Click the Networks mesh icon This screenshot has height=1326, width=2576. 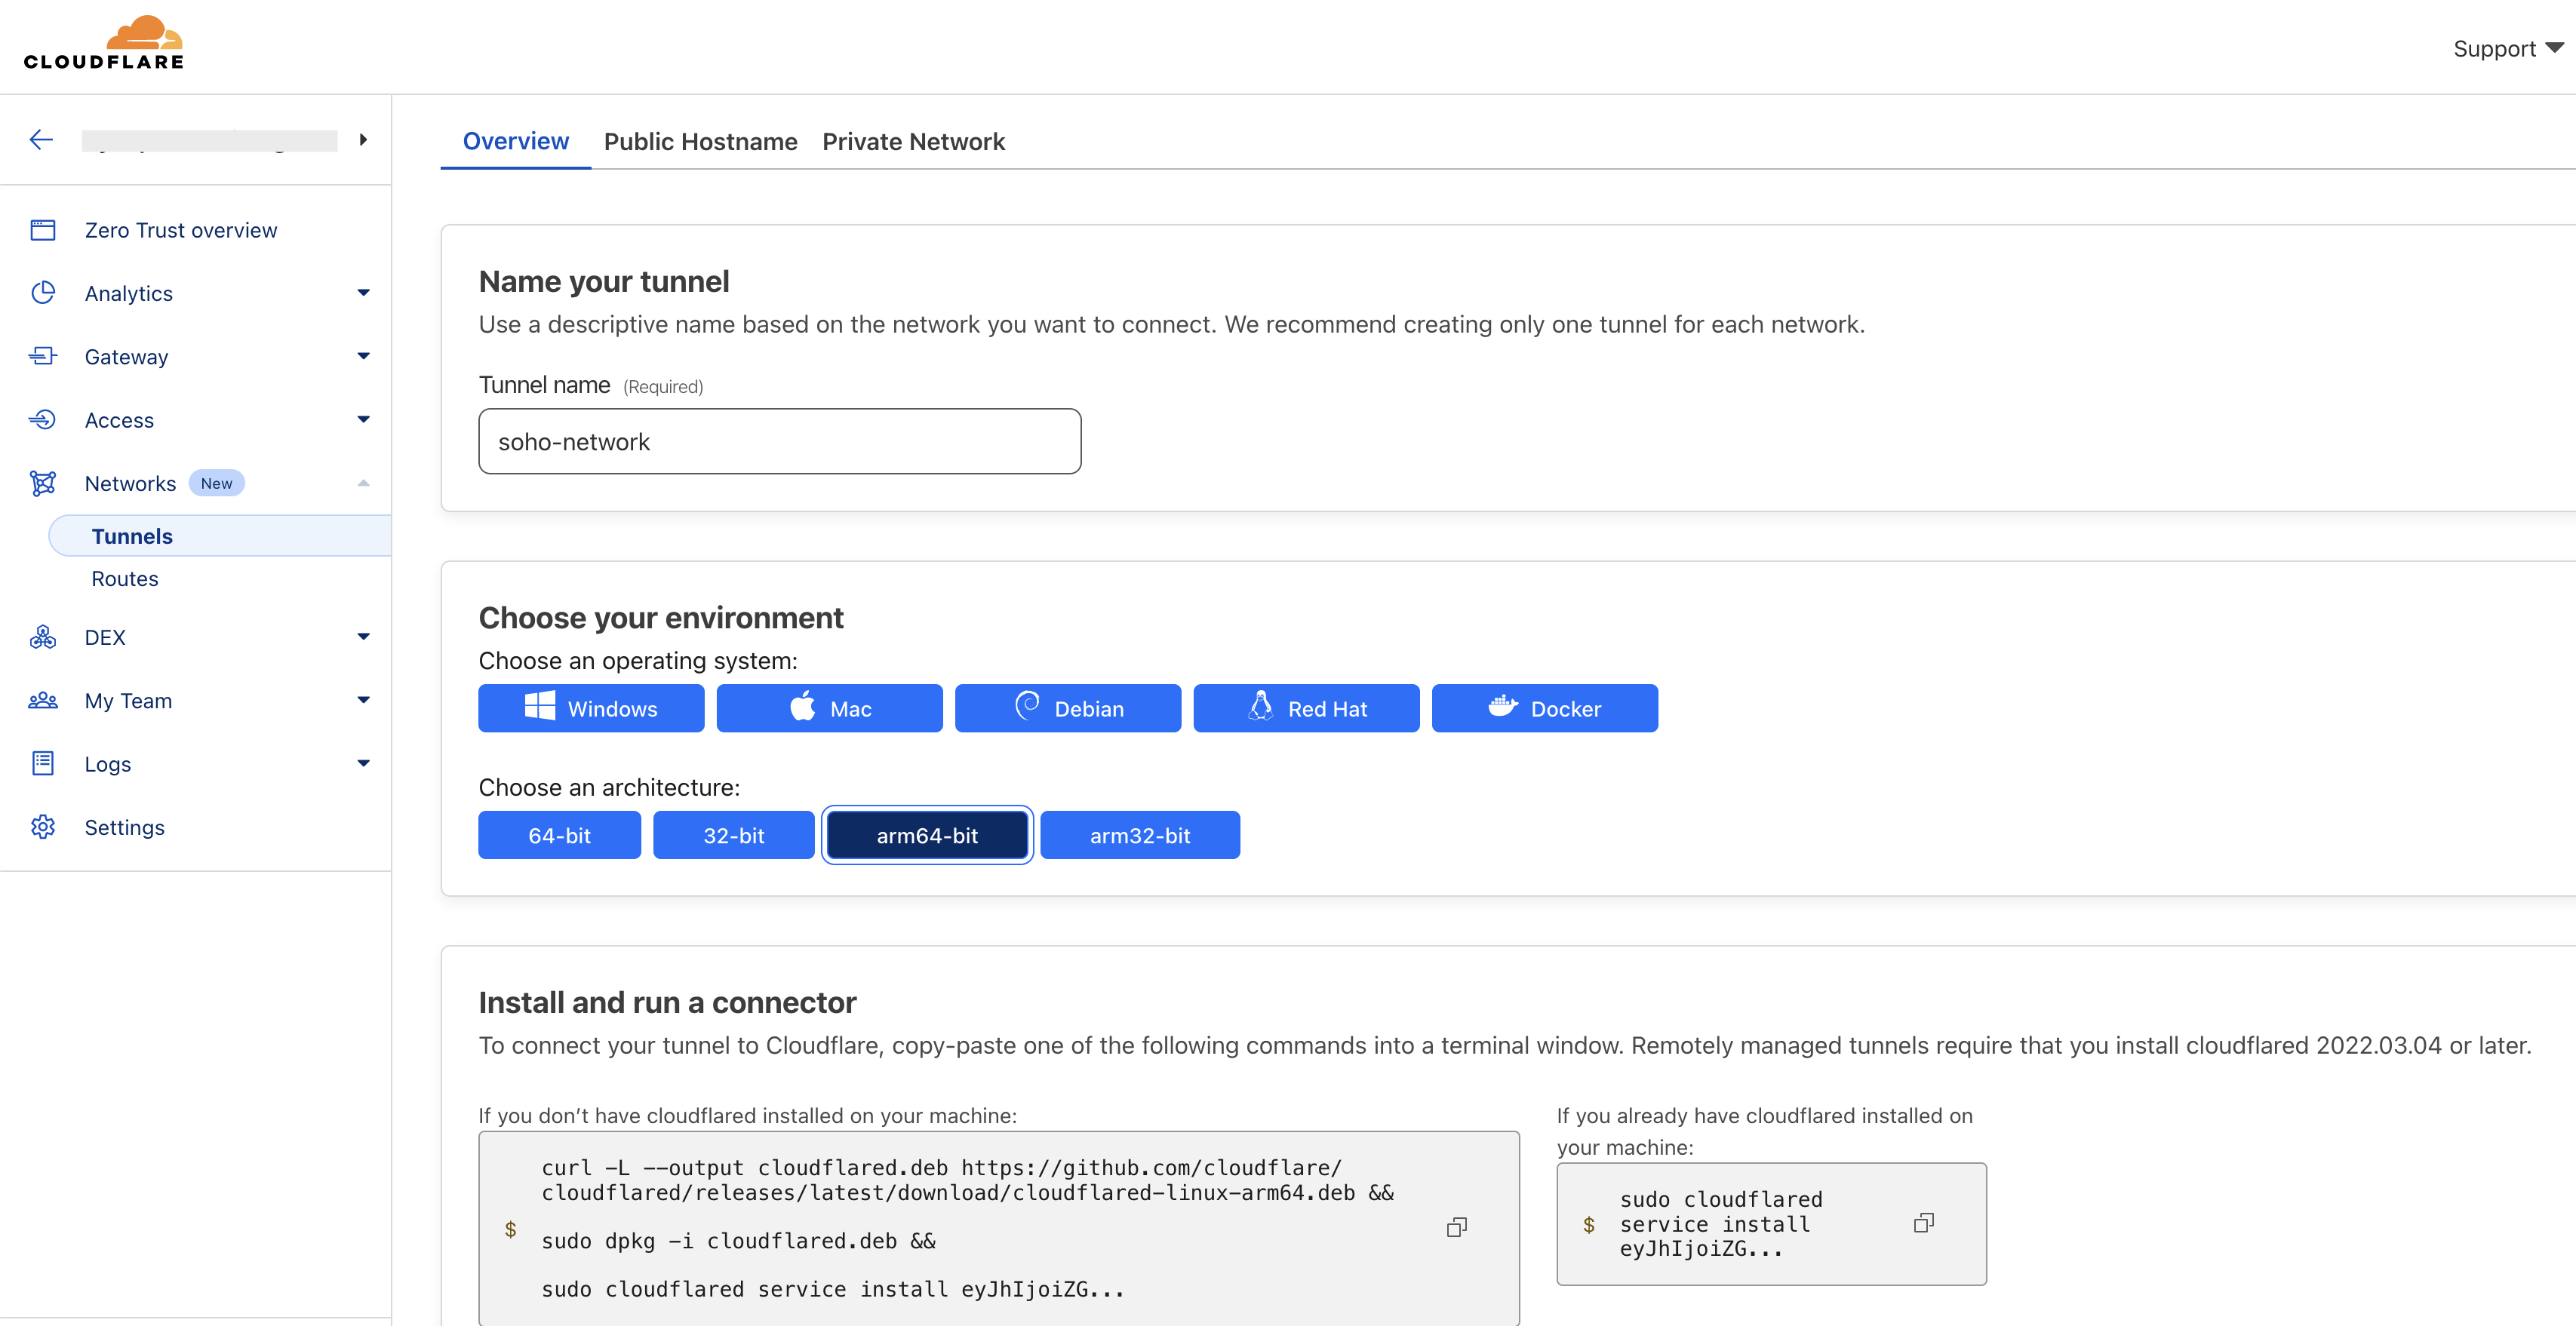point(43,483)
